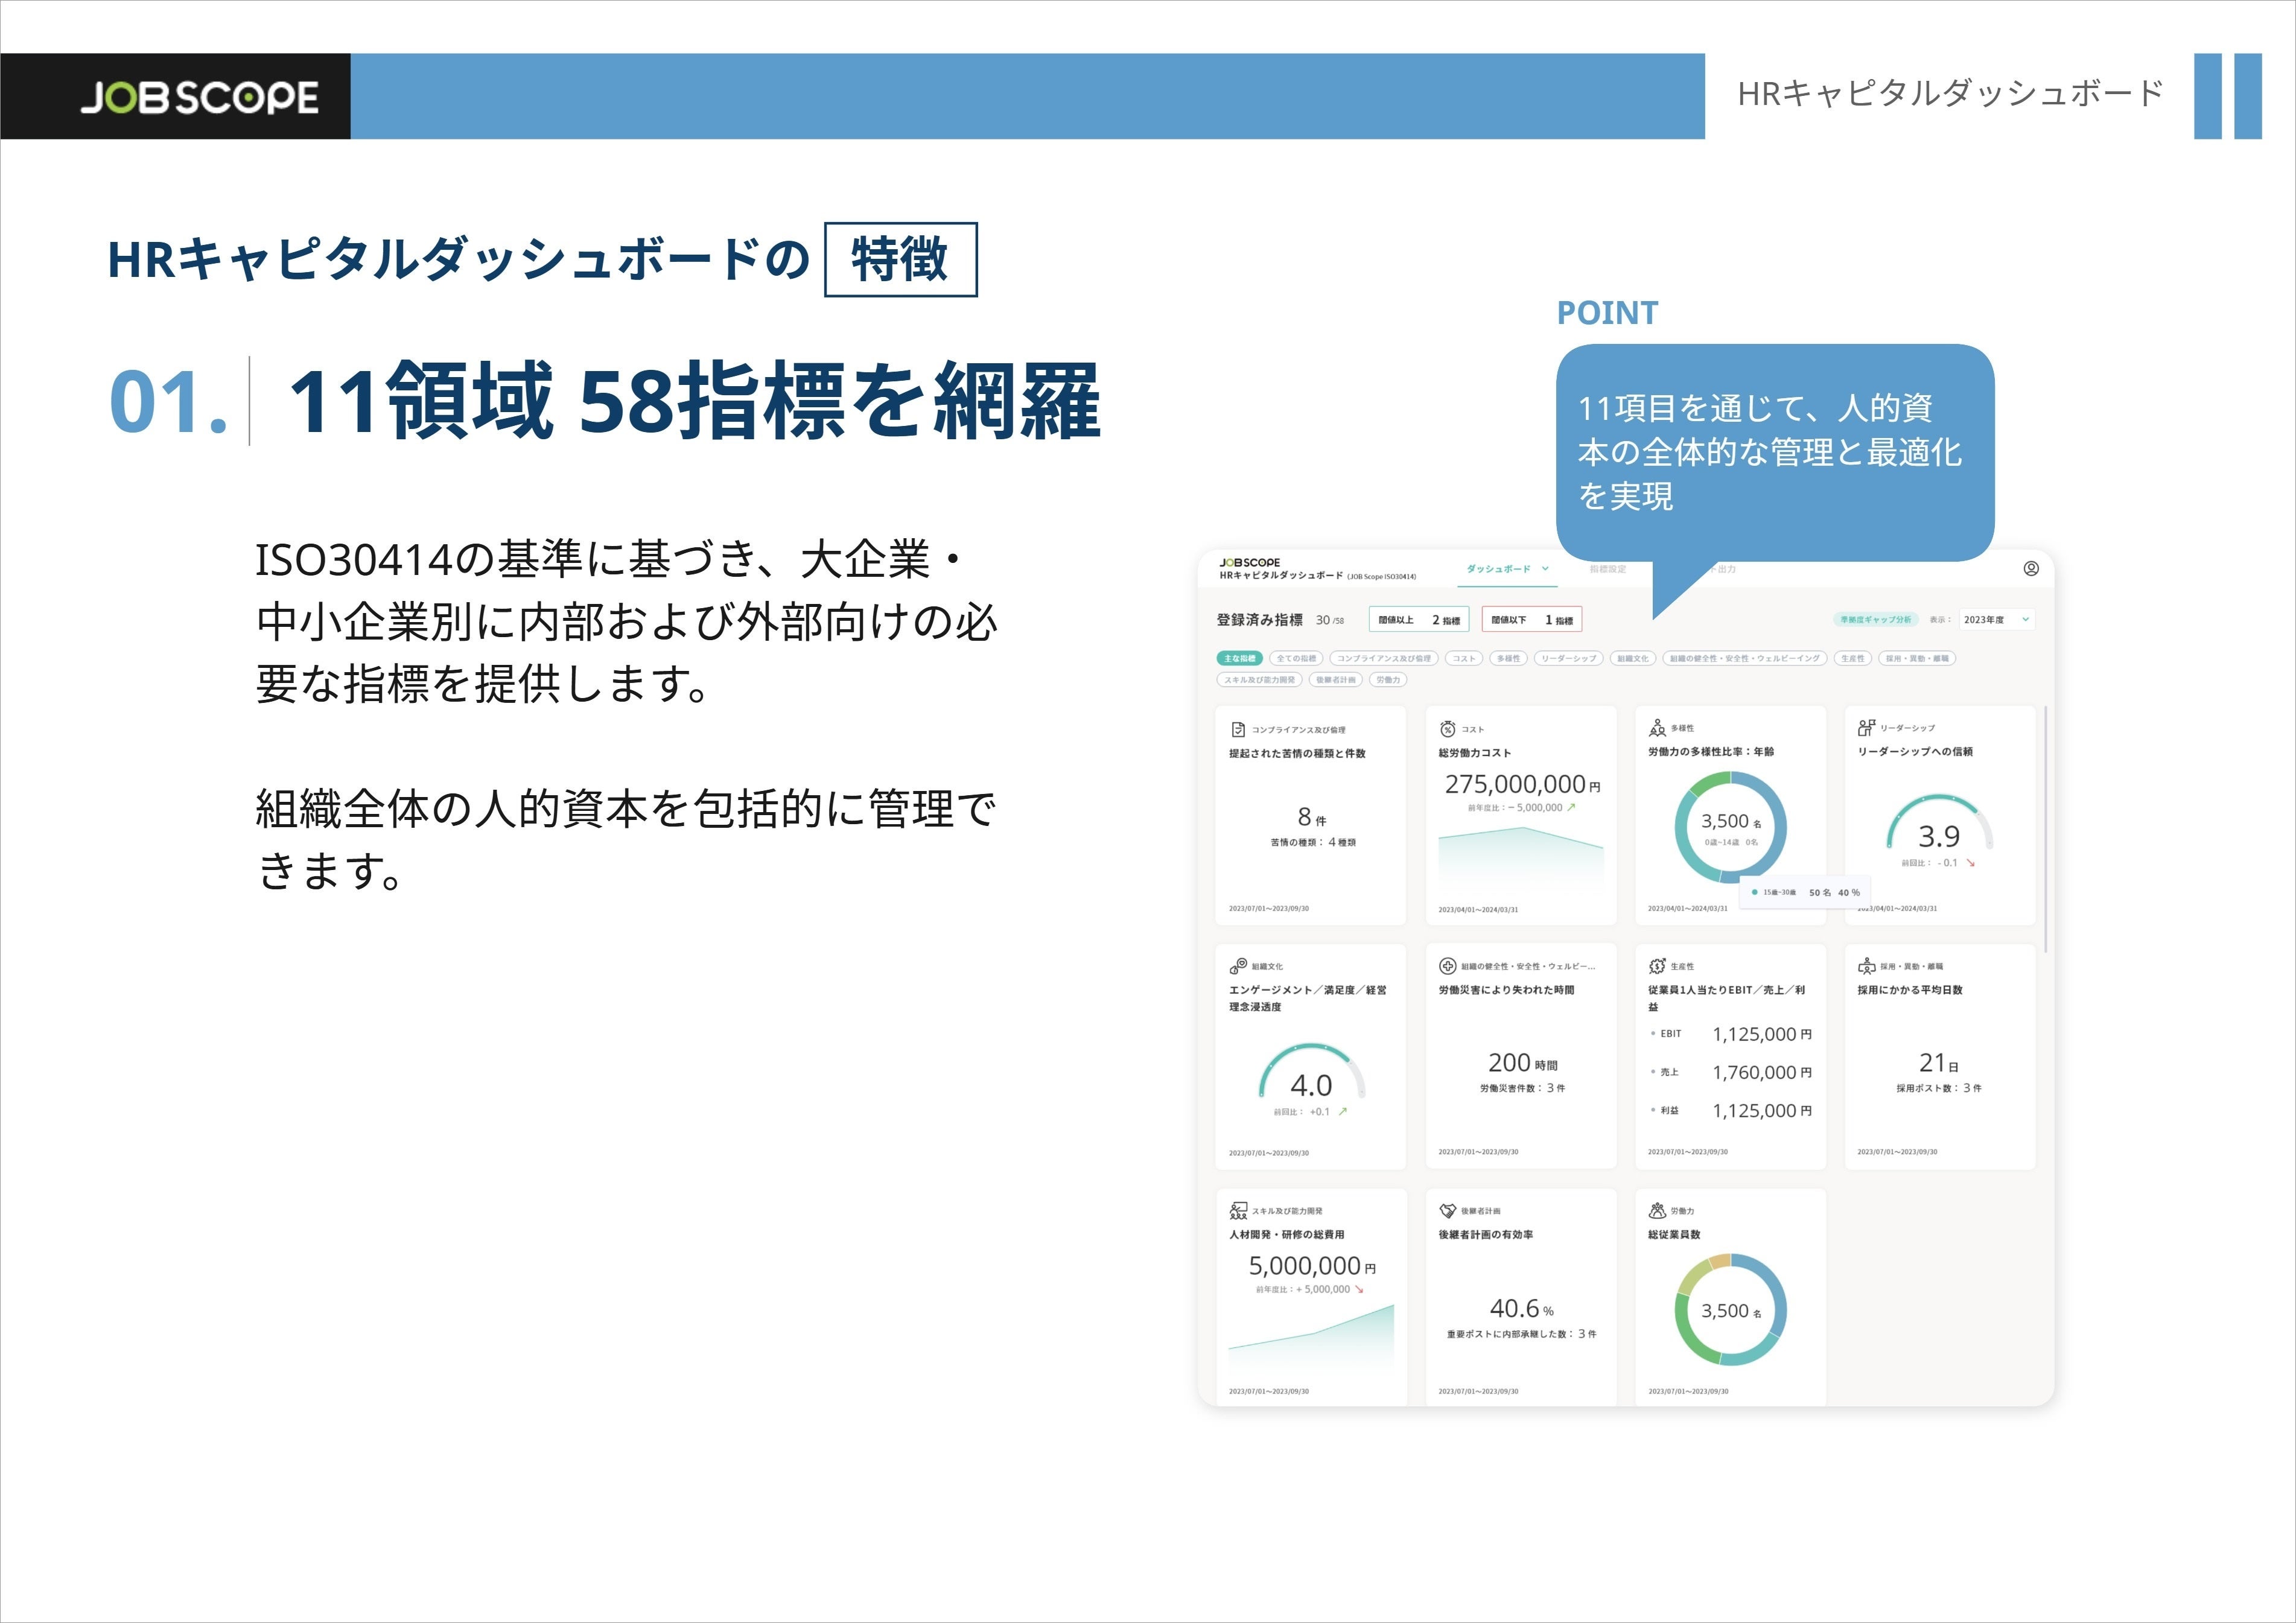Image resolution: width=2296 pixels, height=1623 pixels.
Task: Click the user account profile icon
Action: [x=2031, y=568]
